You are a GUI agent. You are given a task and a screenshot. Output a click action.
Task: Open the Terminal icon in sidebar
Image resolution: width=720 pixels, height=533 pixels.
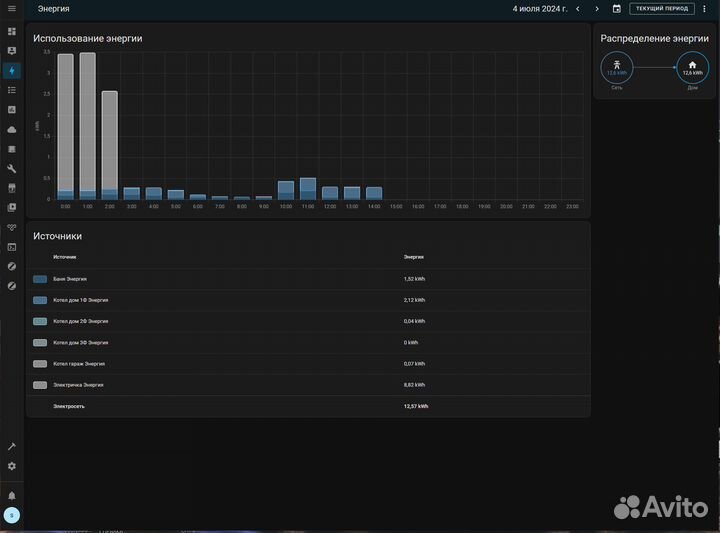(x=12, y=246)
